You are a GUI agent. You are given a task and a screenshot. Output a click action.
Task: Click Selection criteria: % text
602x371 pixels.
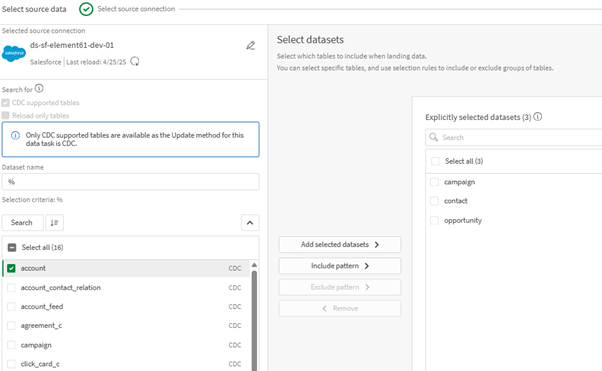[32, 200]
